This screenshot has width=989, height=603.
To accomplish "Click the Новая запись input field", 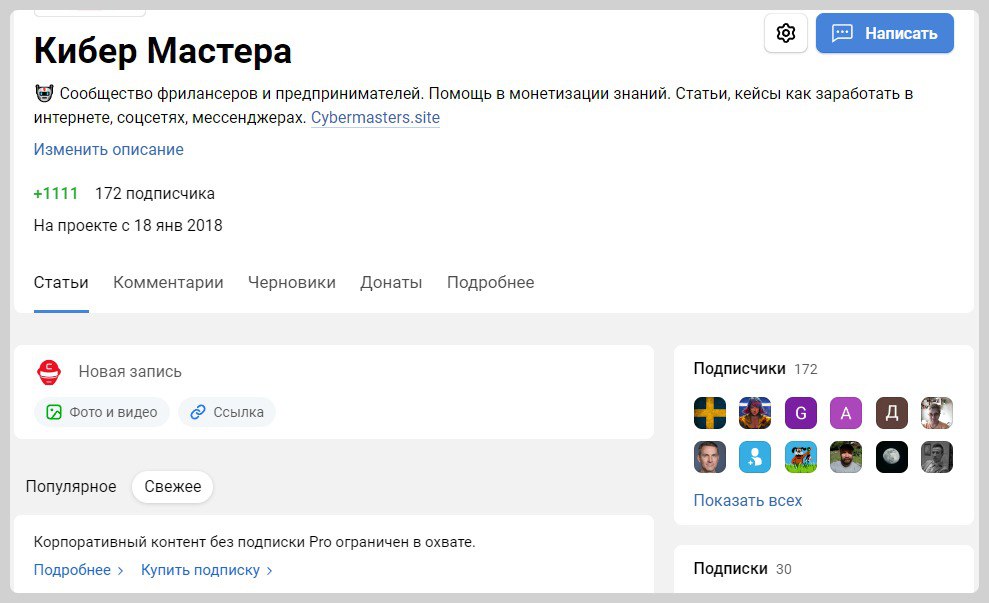I will point(130,372).
